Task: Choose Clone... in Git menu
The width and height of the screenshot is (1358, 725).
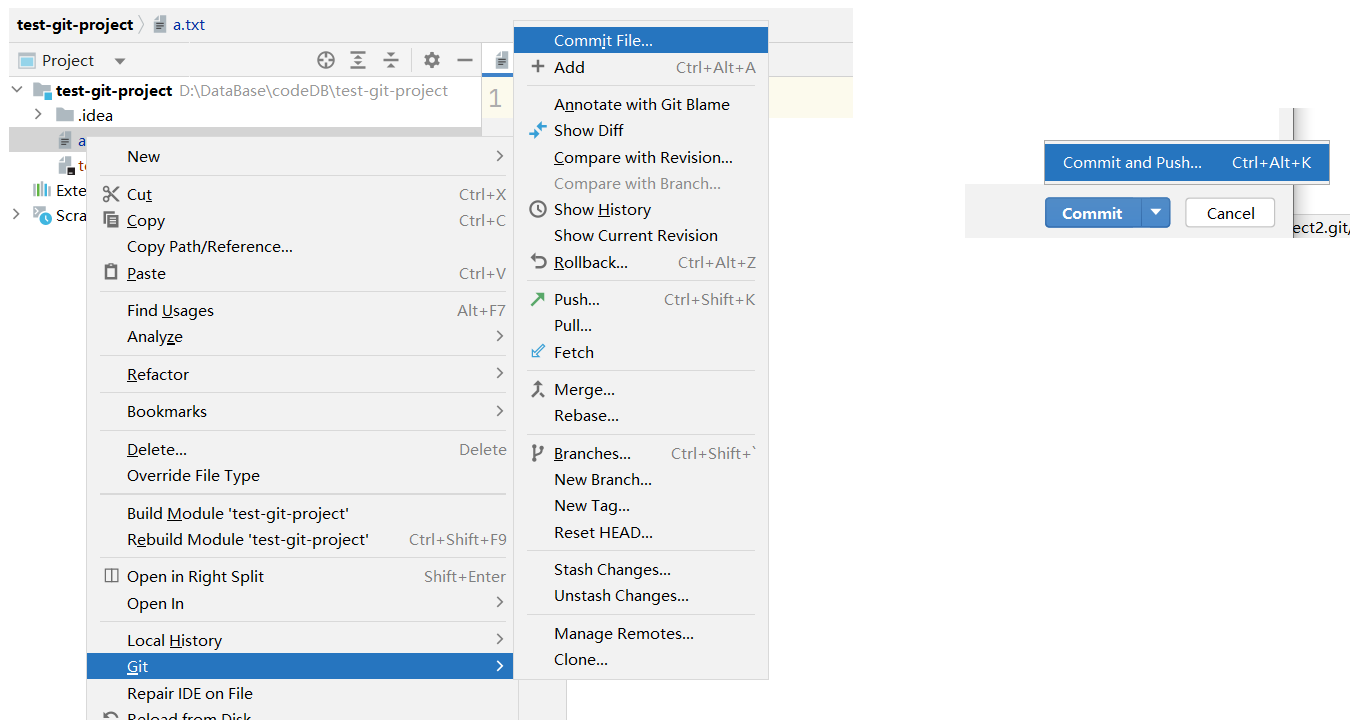Action: 641,659
